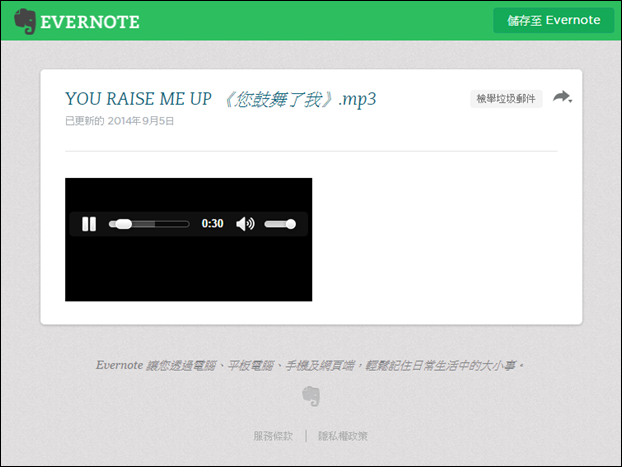This screenshot has width=622, height=467.
Task: Pause the audio playback
Action: tap(89, 224)
